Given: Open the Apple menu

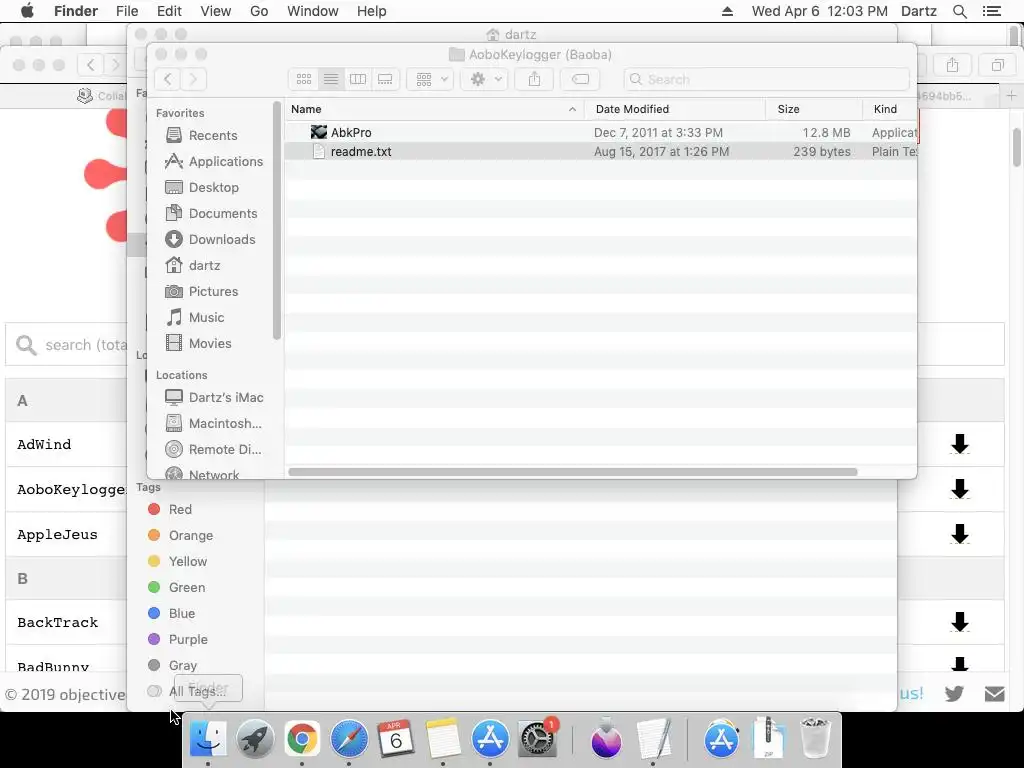Looking at the screenshot, I should [27, 11].
